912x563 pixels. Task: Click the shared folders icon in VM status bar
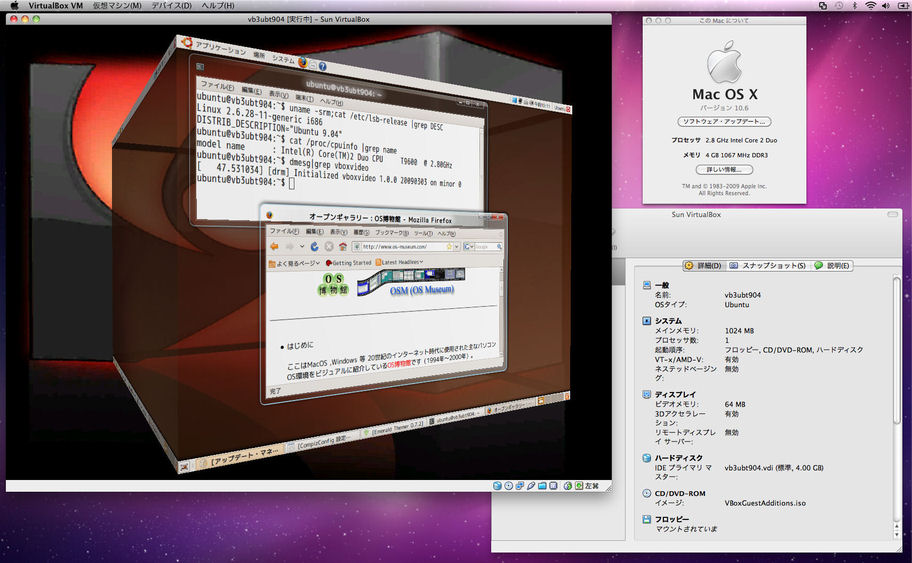point(542,486)
